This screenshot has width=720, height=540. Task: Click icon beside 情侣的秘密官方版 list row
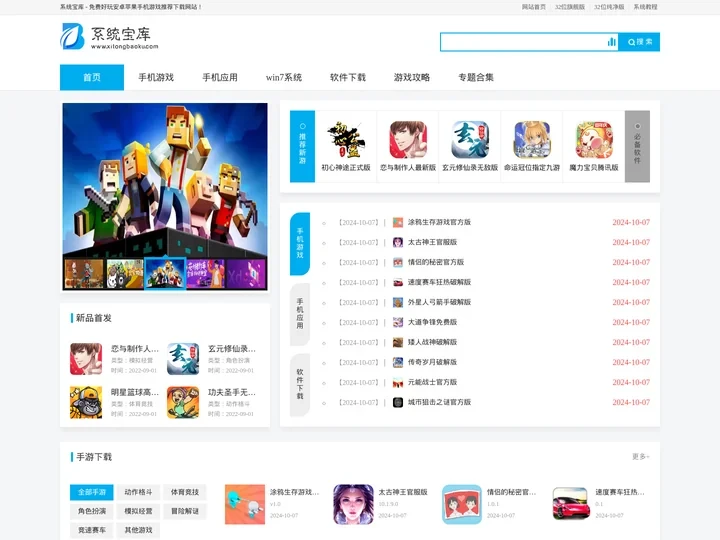(x=398, y=262)
